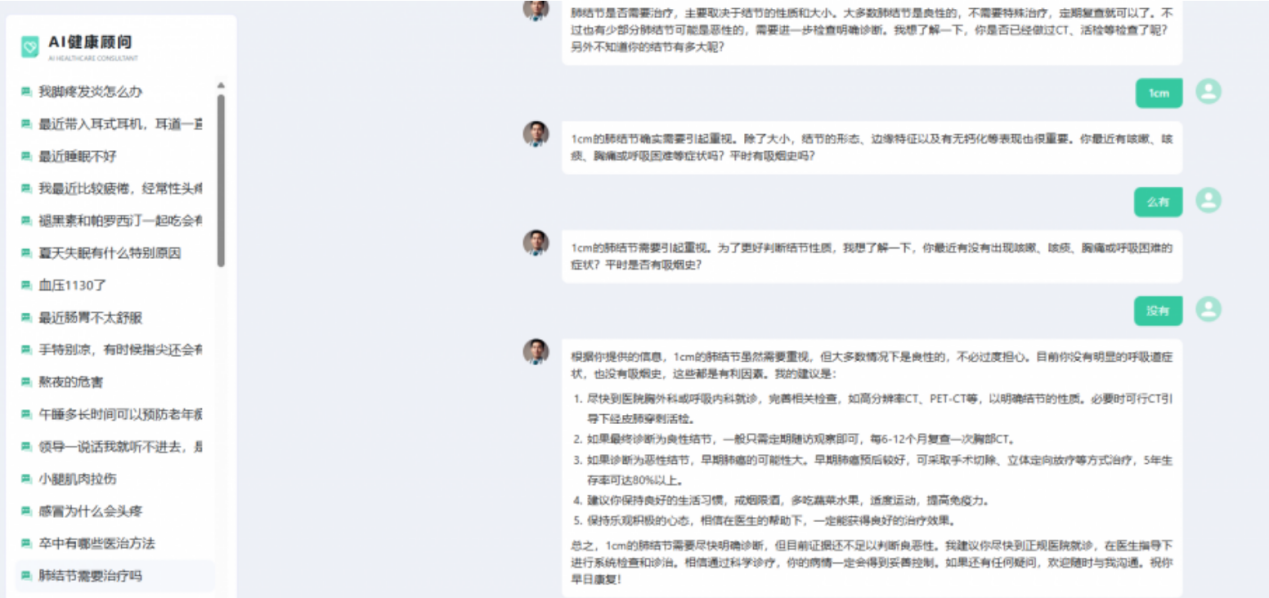
Task: Click doctor avatar next to the numbered advice reply
Action: click(536, 351)
